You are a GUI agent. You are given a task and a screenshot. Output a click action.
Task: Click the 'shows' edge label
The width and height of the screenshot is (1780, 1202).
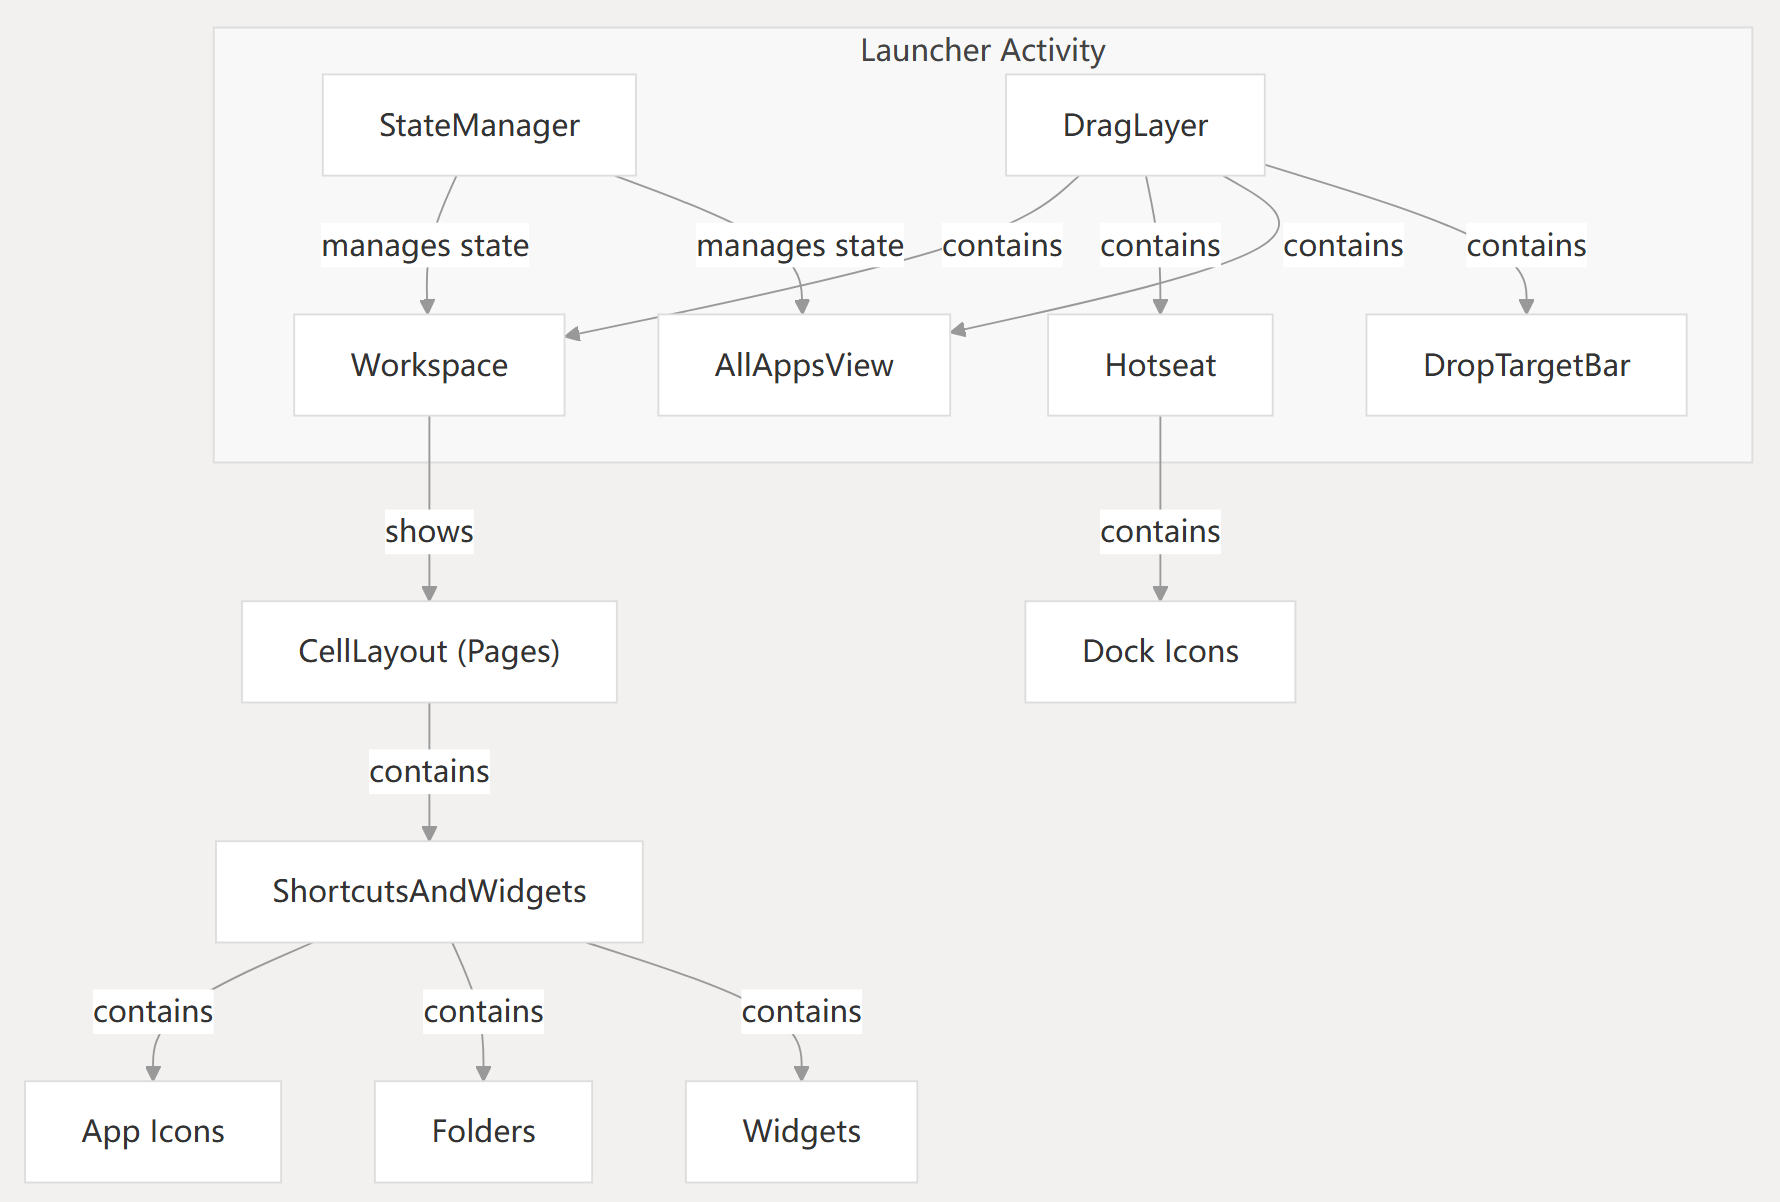[429, 531]
